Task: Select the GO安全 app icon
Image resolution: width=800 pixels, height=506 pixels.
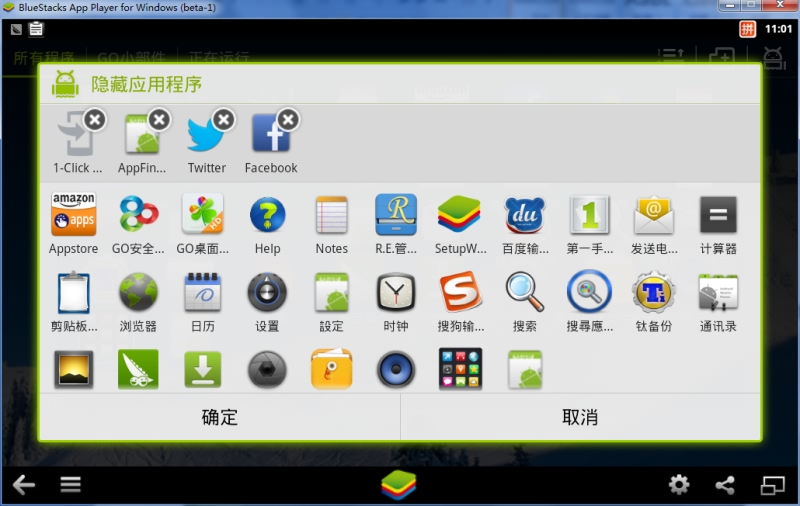Action: click(138, 214)
